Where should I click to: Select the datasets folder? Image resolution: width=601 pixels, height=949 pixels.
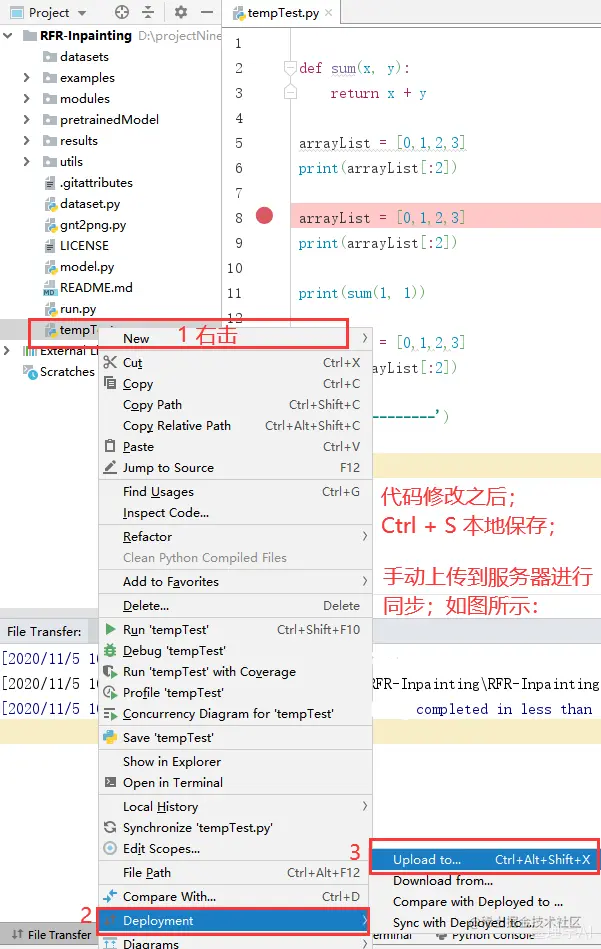[84, 57]
